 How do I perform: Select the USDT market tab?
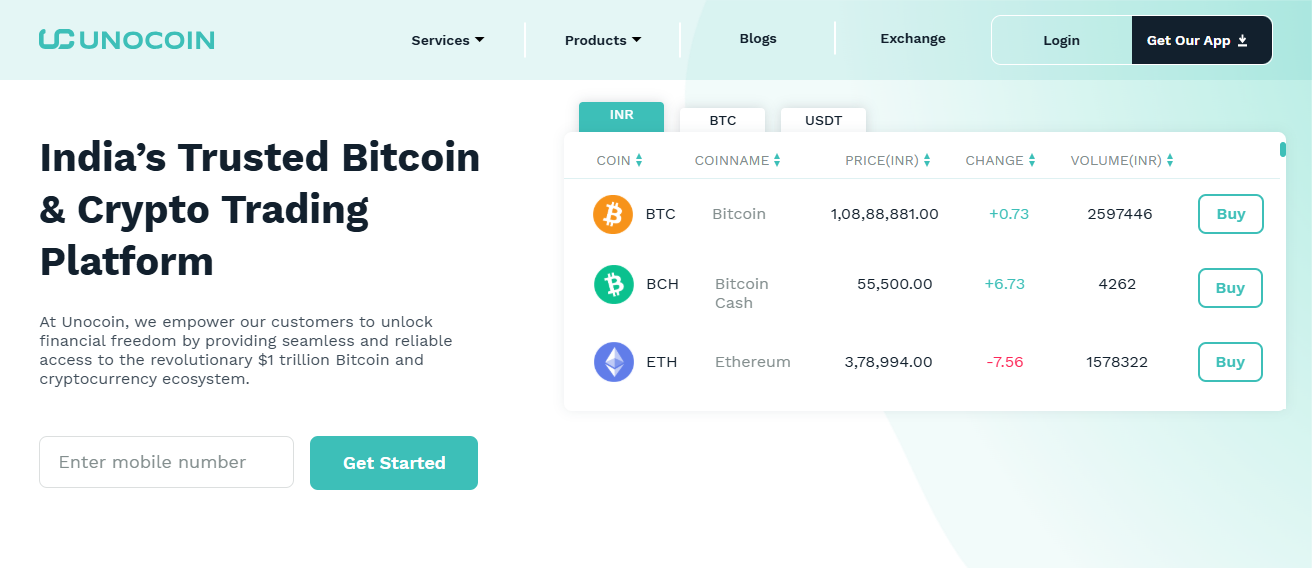(x=823, y=120)
